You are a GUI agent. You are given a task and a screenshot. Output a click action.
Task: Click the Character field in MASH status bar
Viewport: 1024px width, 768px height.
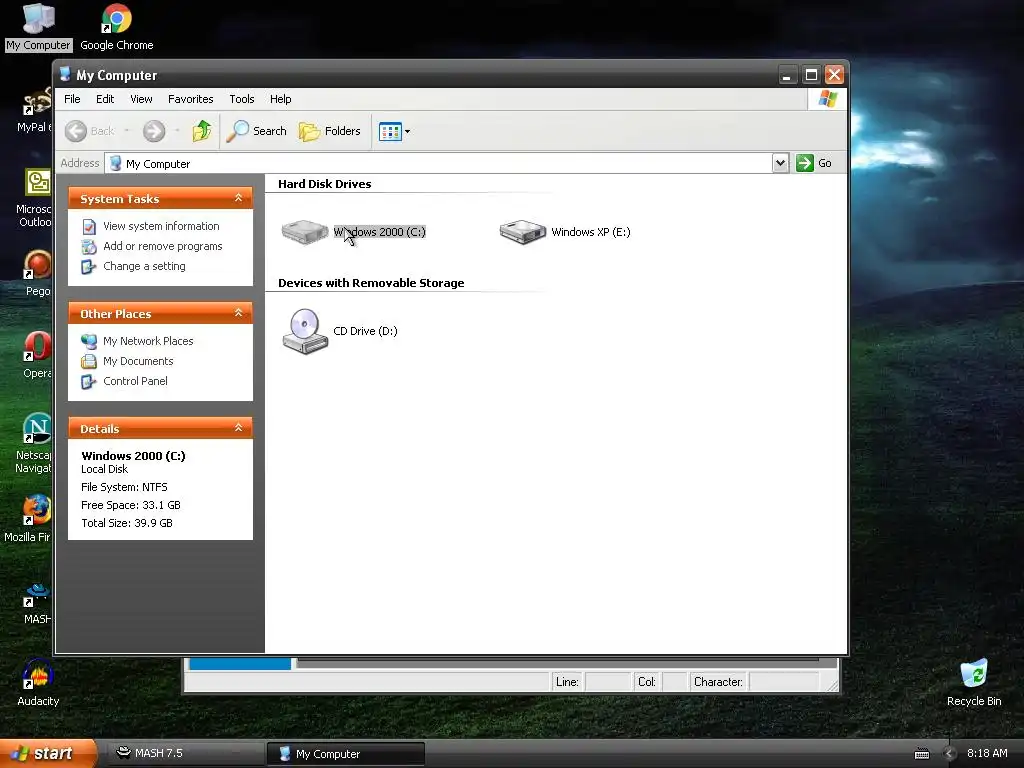[784, 682]
